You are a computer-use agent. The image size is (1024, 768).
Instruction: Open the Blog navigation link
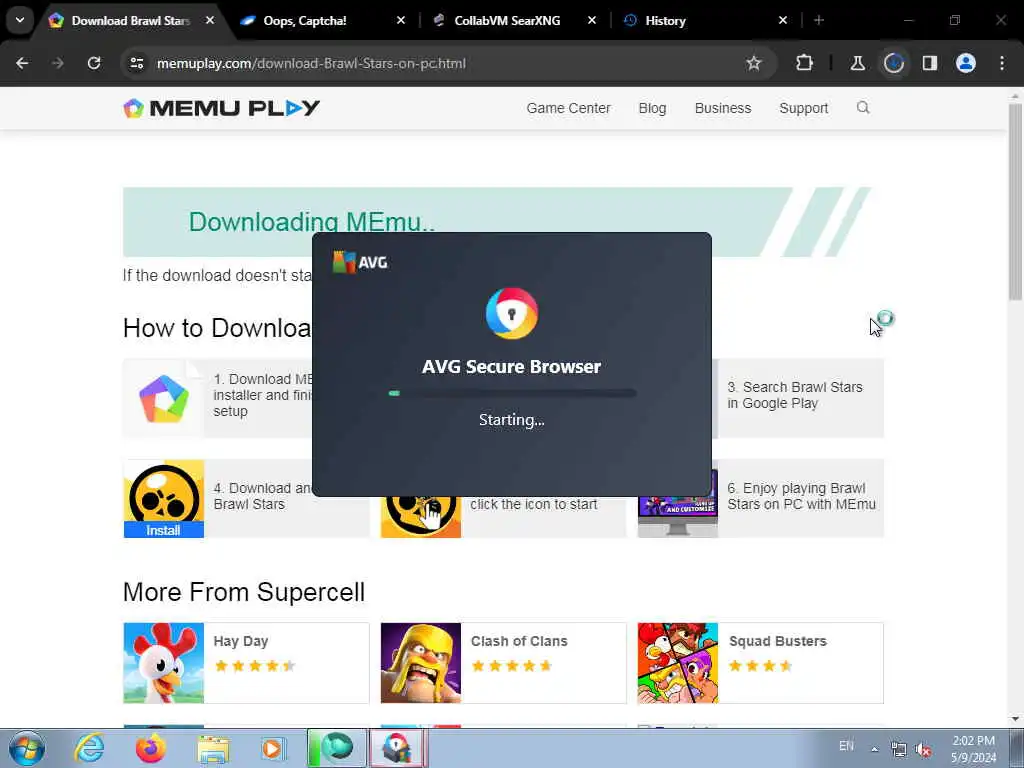pos(652,108)
